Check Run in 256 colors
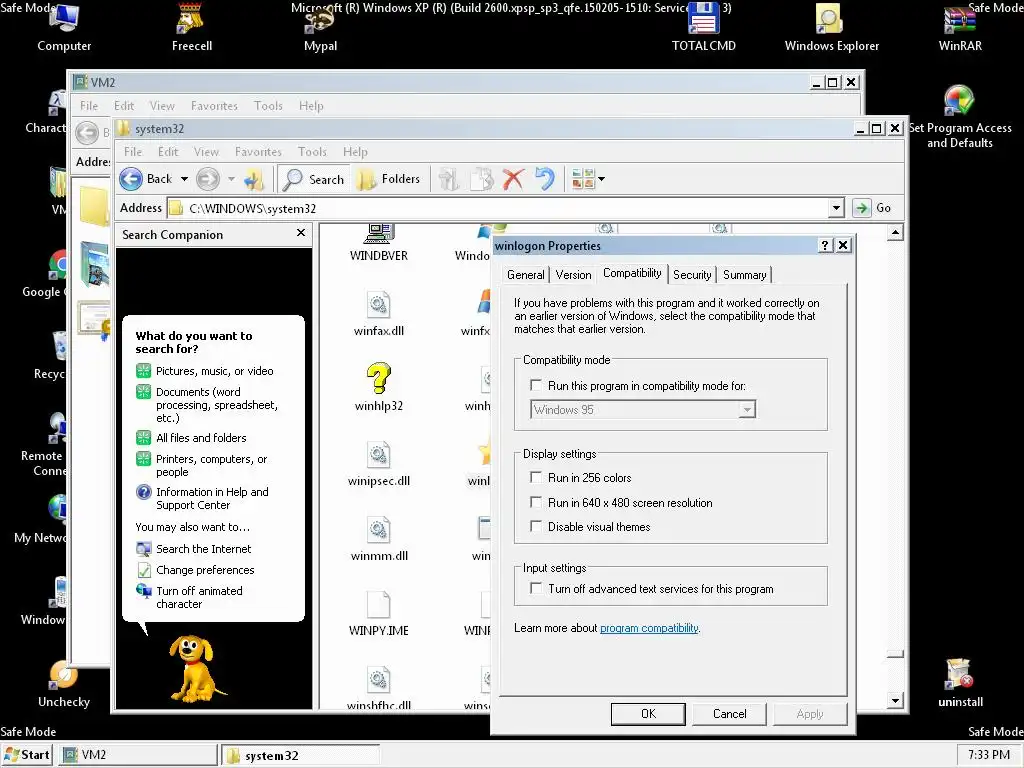Screen dimensions: 1024x768 tap(536, 477)
